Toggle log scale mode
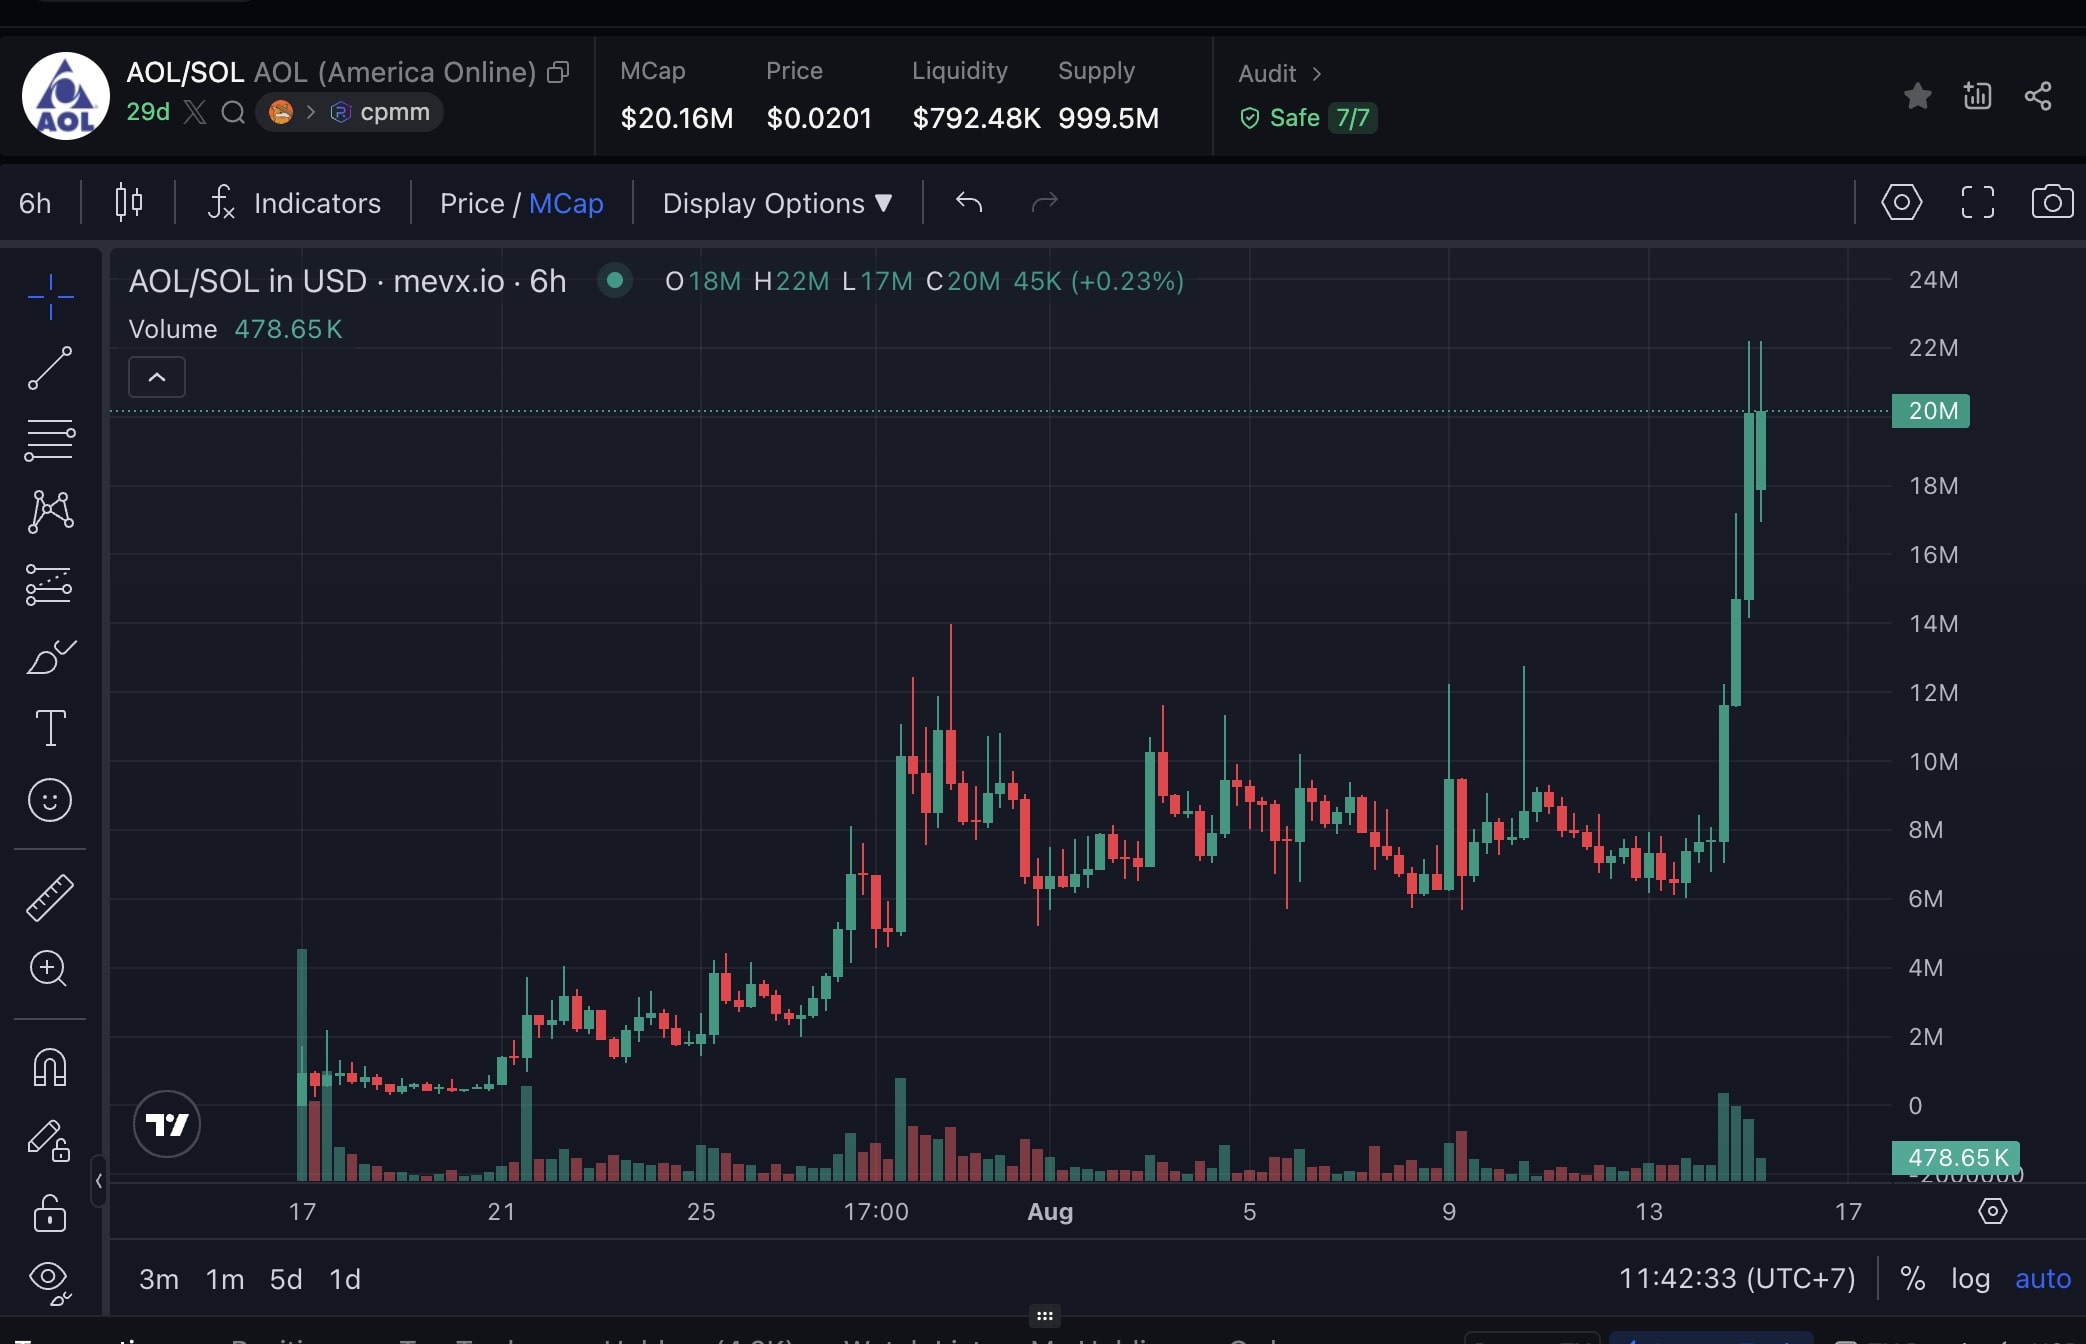Image resolution: width=2086 pixels, height=1344 pixels. (1970, 1279)
